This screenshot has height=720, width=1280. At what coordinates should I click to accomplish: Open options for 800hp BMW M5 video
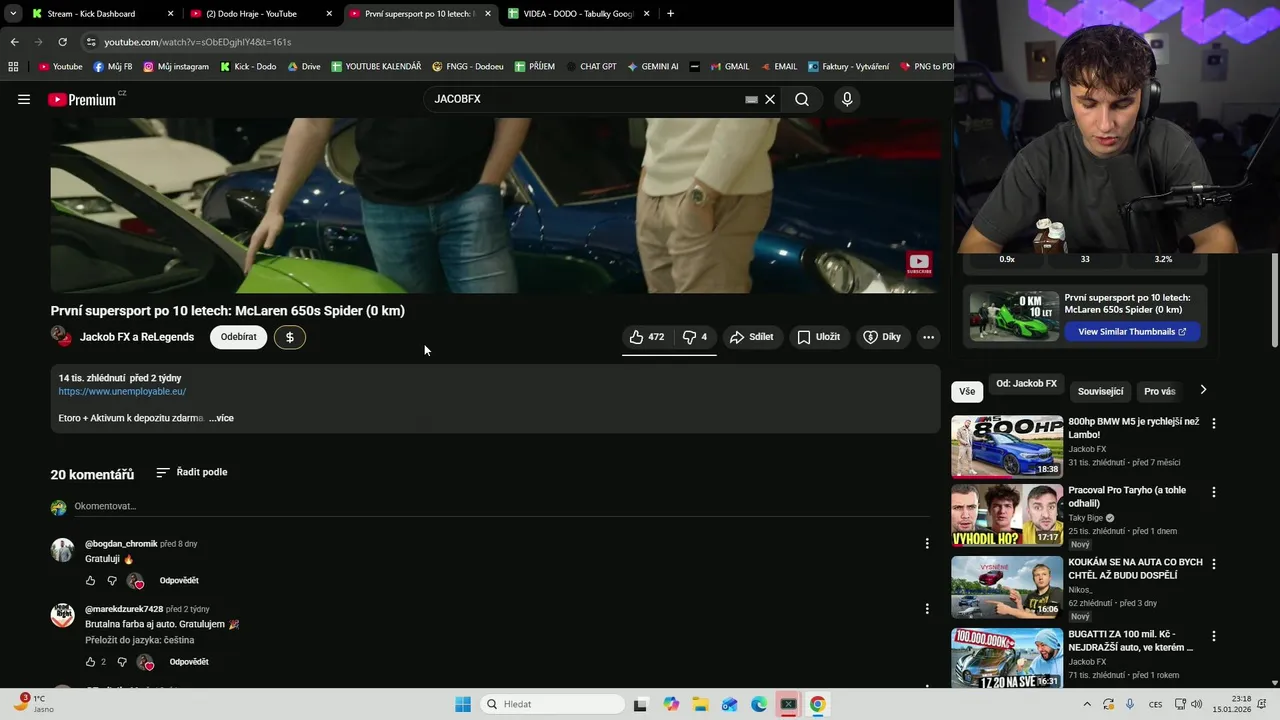(1214, 423)
